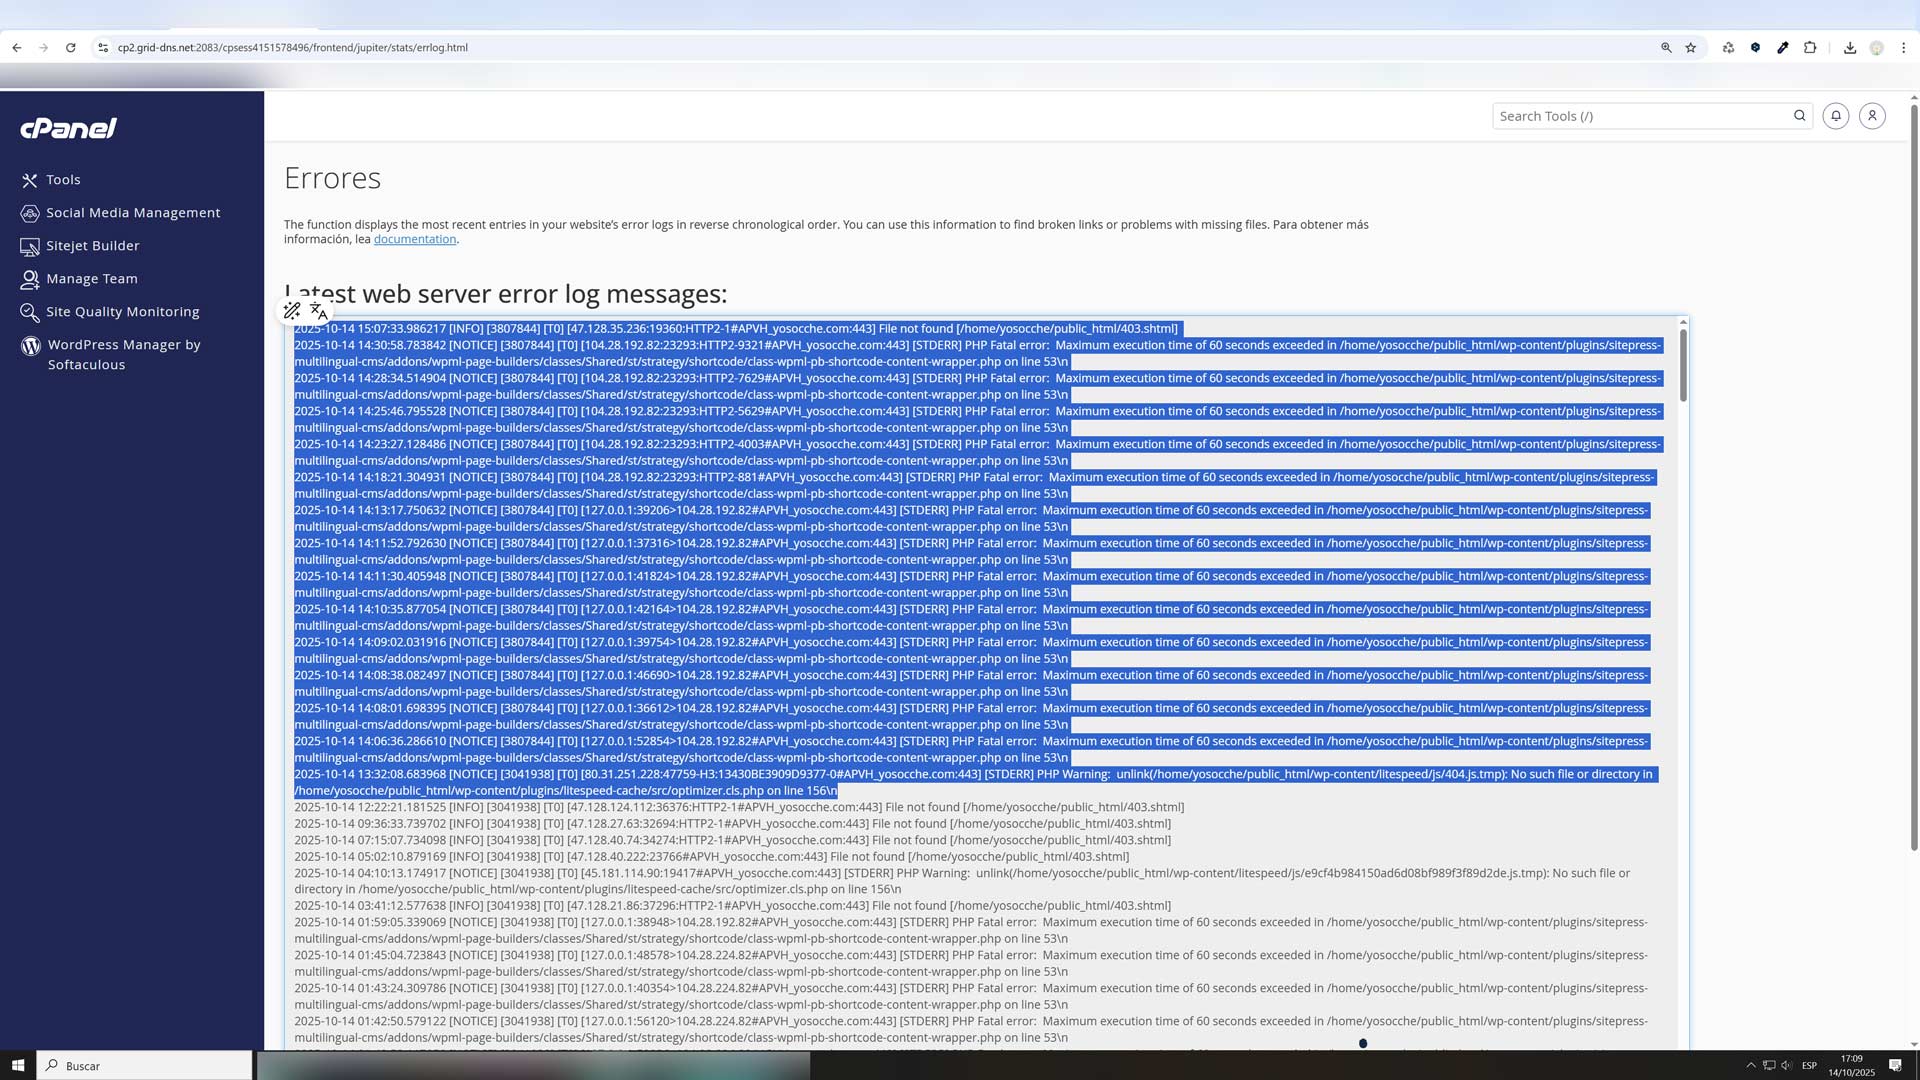
Task: Bookmark this page with the star icon
Action: tap(1691, 48)
